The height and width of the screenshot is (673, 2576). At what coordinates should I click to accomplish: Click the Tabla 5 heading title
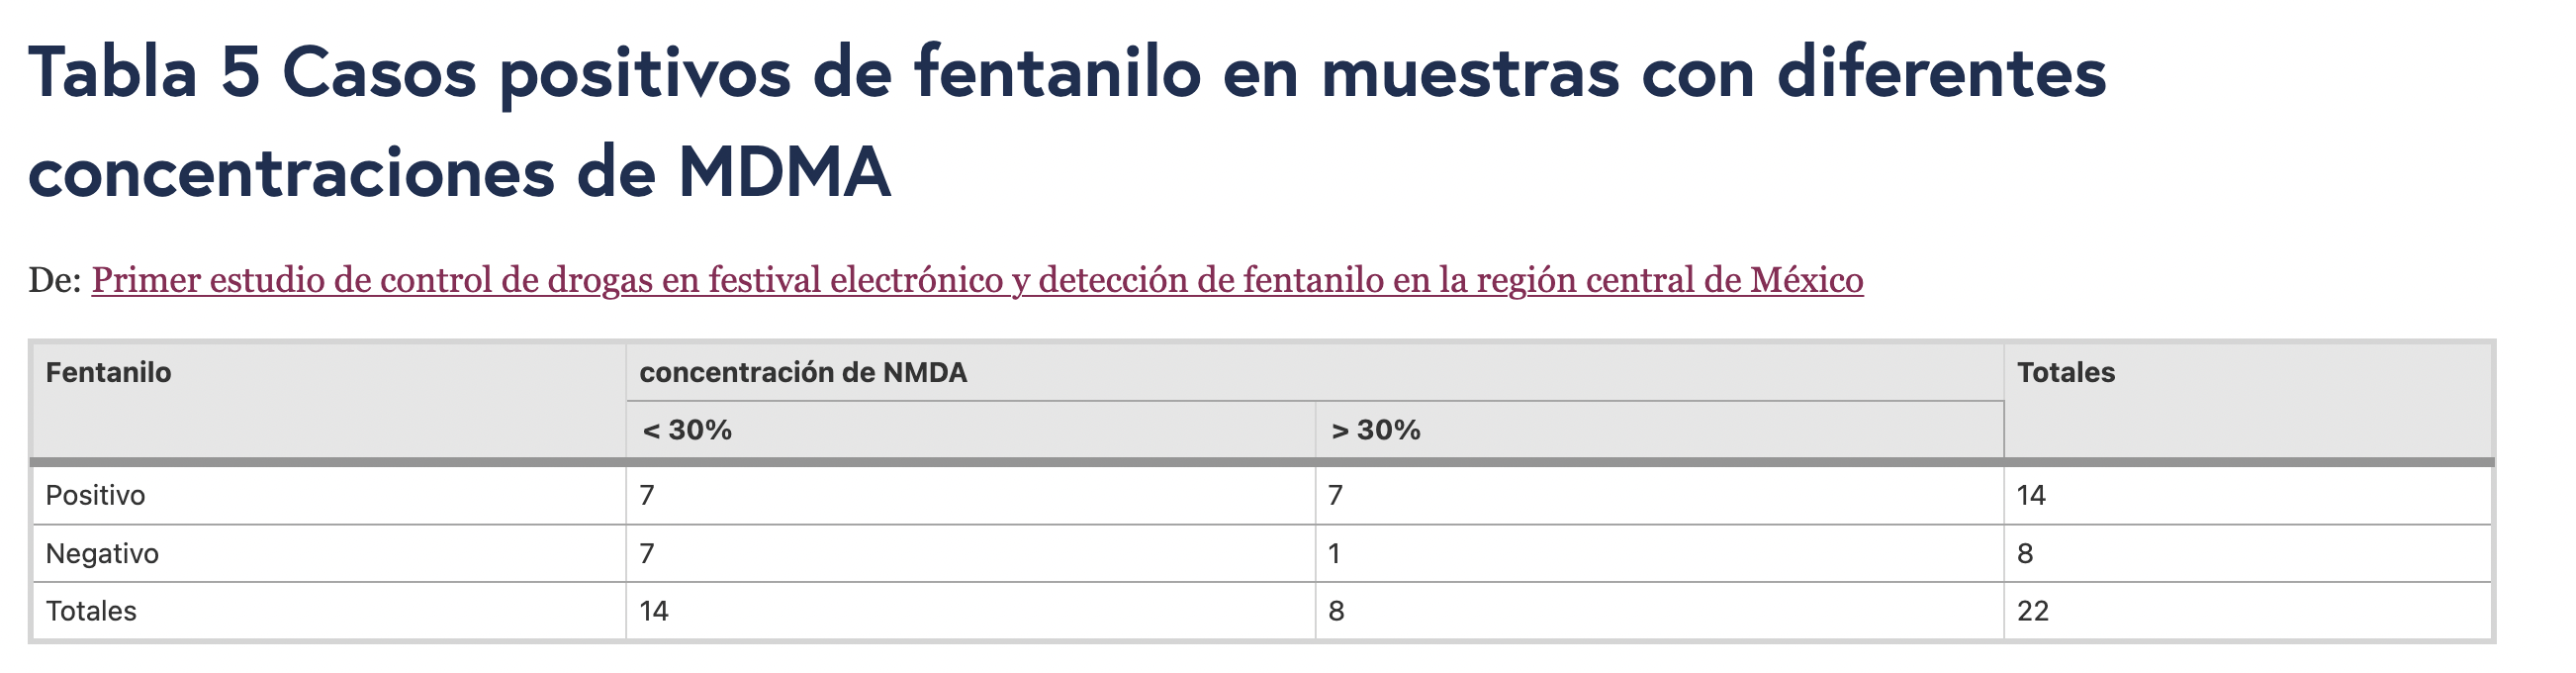pos(1066,122)
